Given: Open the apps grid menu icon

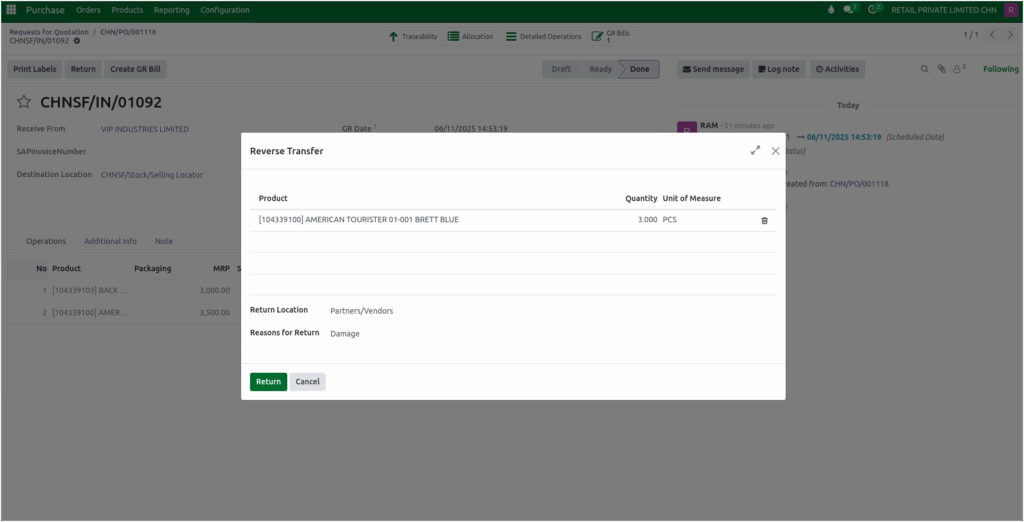Looking at the screenshot, I should coord(11,10).
